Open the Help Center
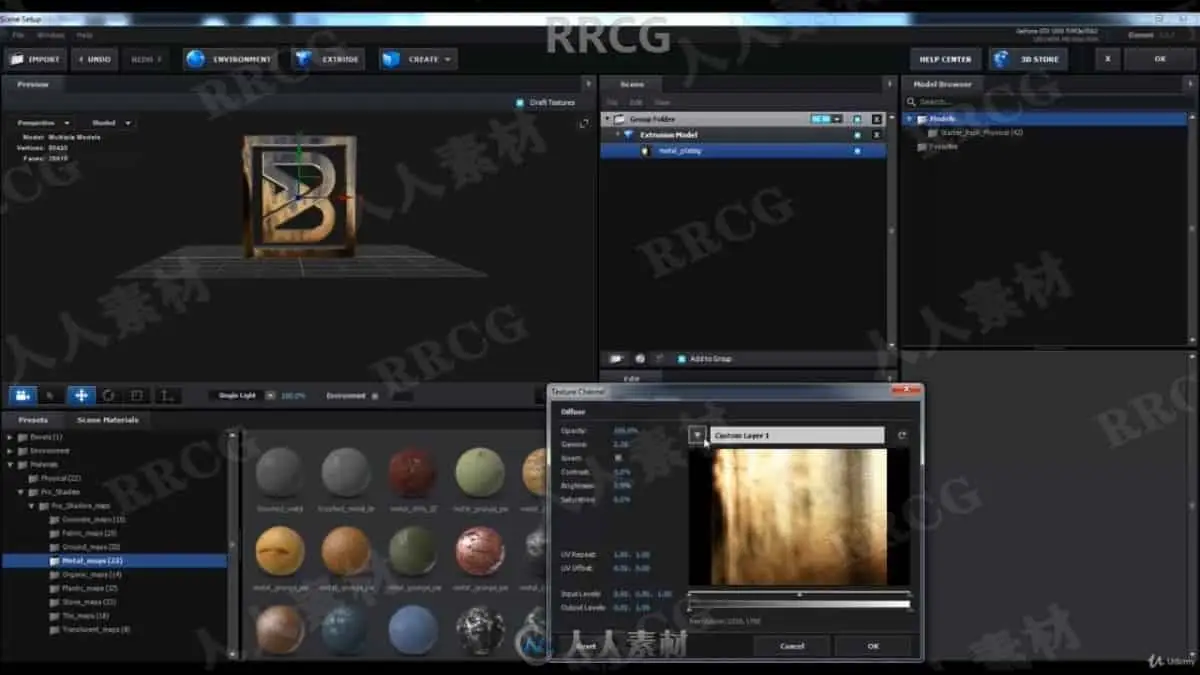Image resolution: width=1200 pixels, height=675 pixels. tap(945, 59)
